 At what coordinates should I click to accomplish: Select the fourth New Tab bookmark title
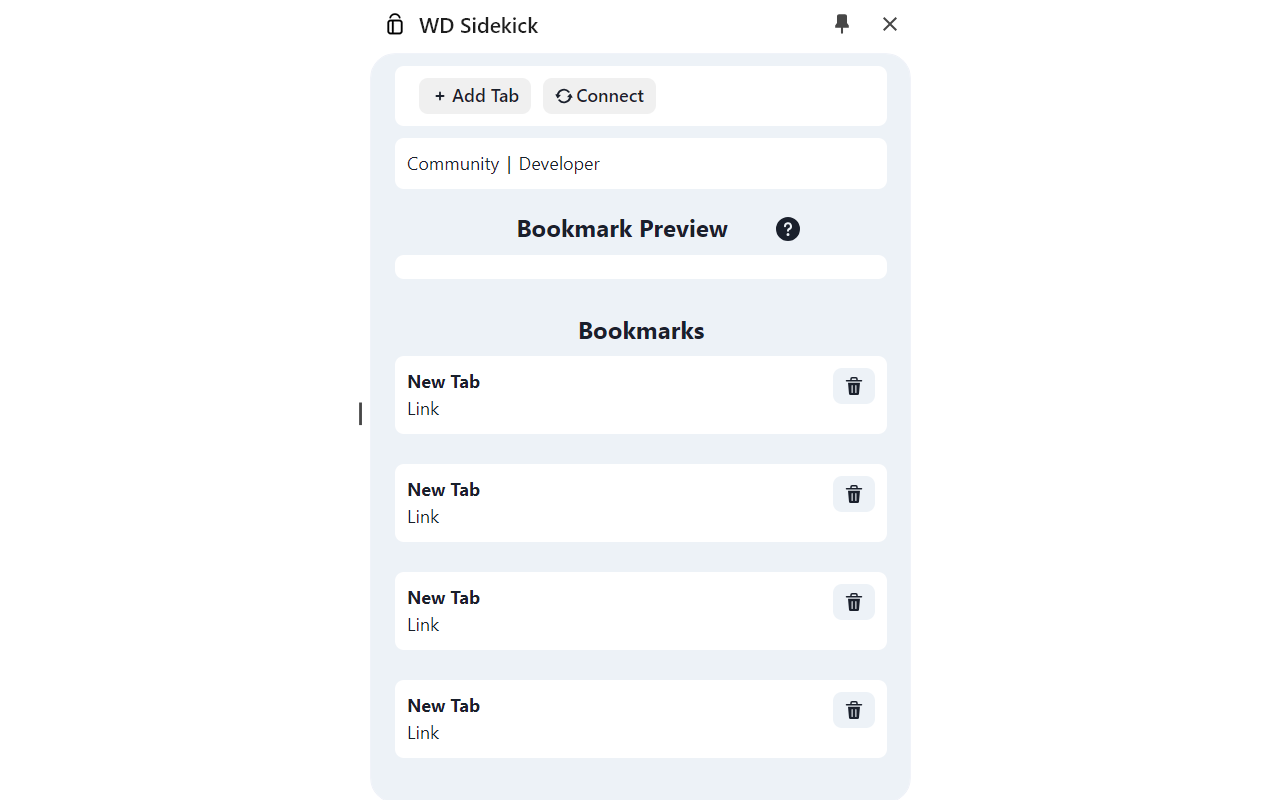(x=444, y=706)
